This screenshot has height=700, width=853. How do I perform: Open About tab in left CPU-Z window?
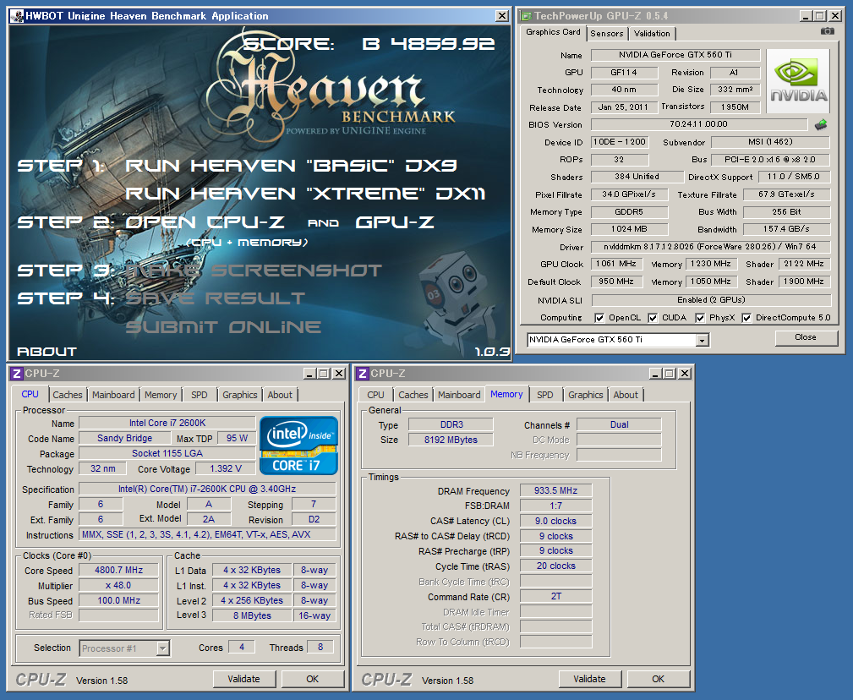click(x=280, y=395)
